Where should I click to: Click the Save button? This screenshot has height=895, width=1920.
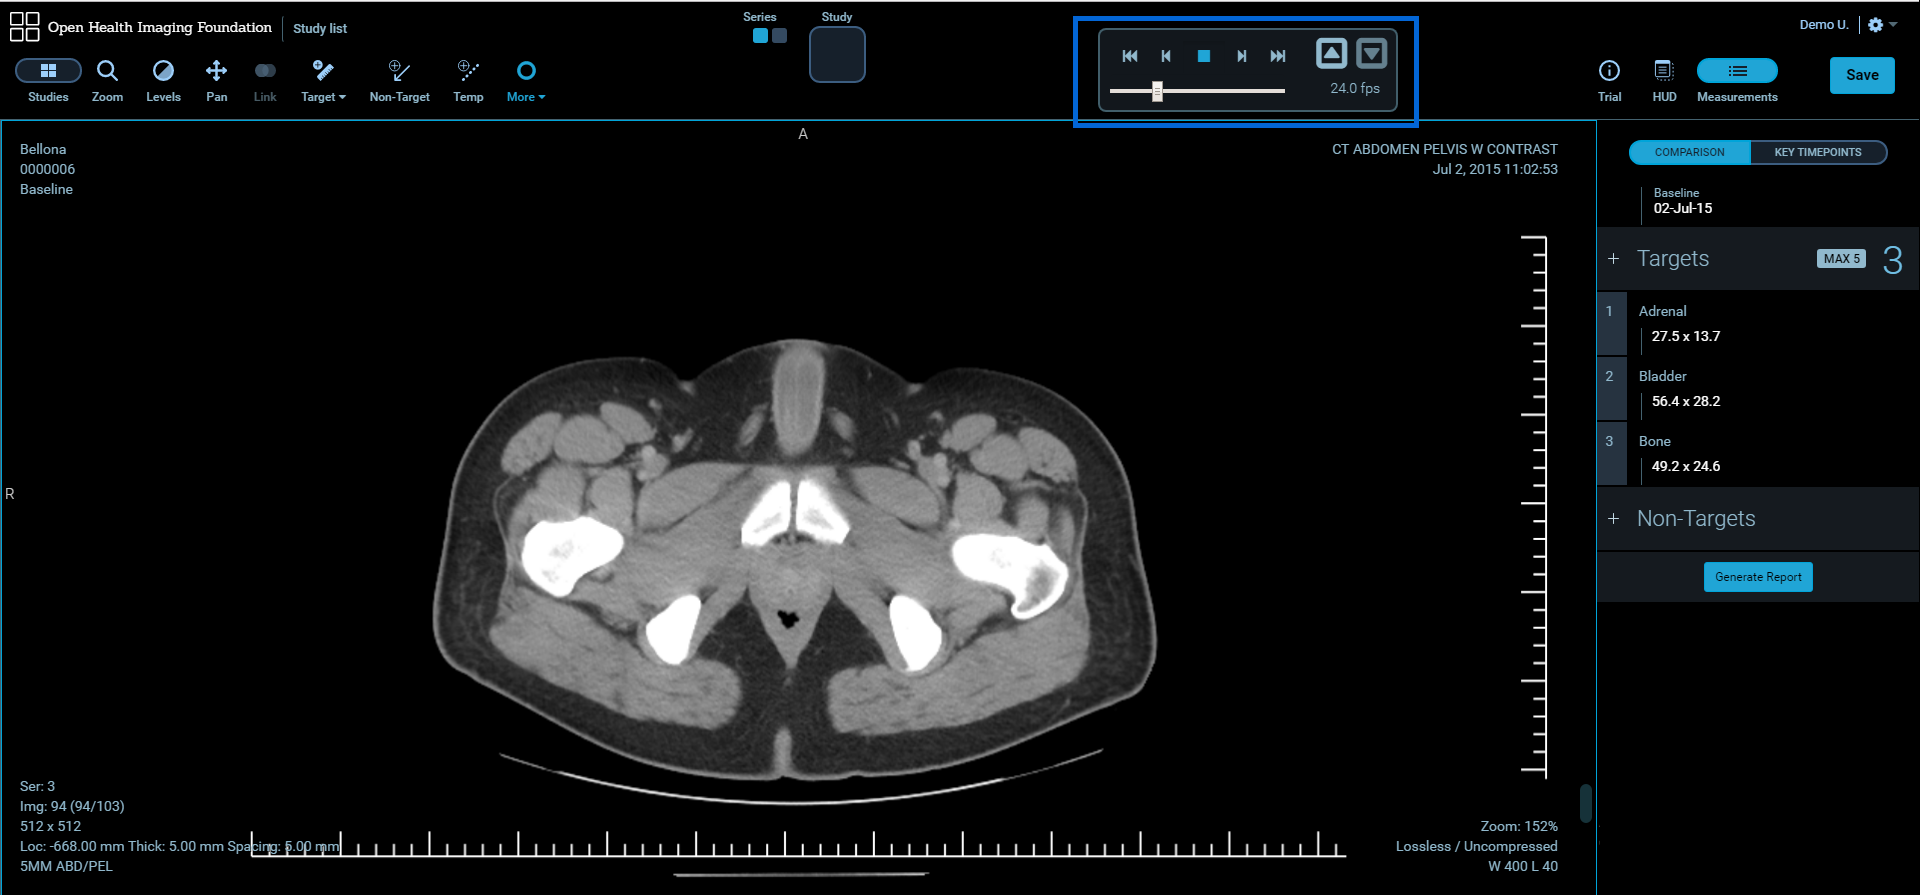(1862, 75)
